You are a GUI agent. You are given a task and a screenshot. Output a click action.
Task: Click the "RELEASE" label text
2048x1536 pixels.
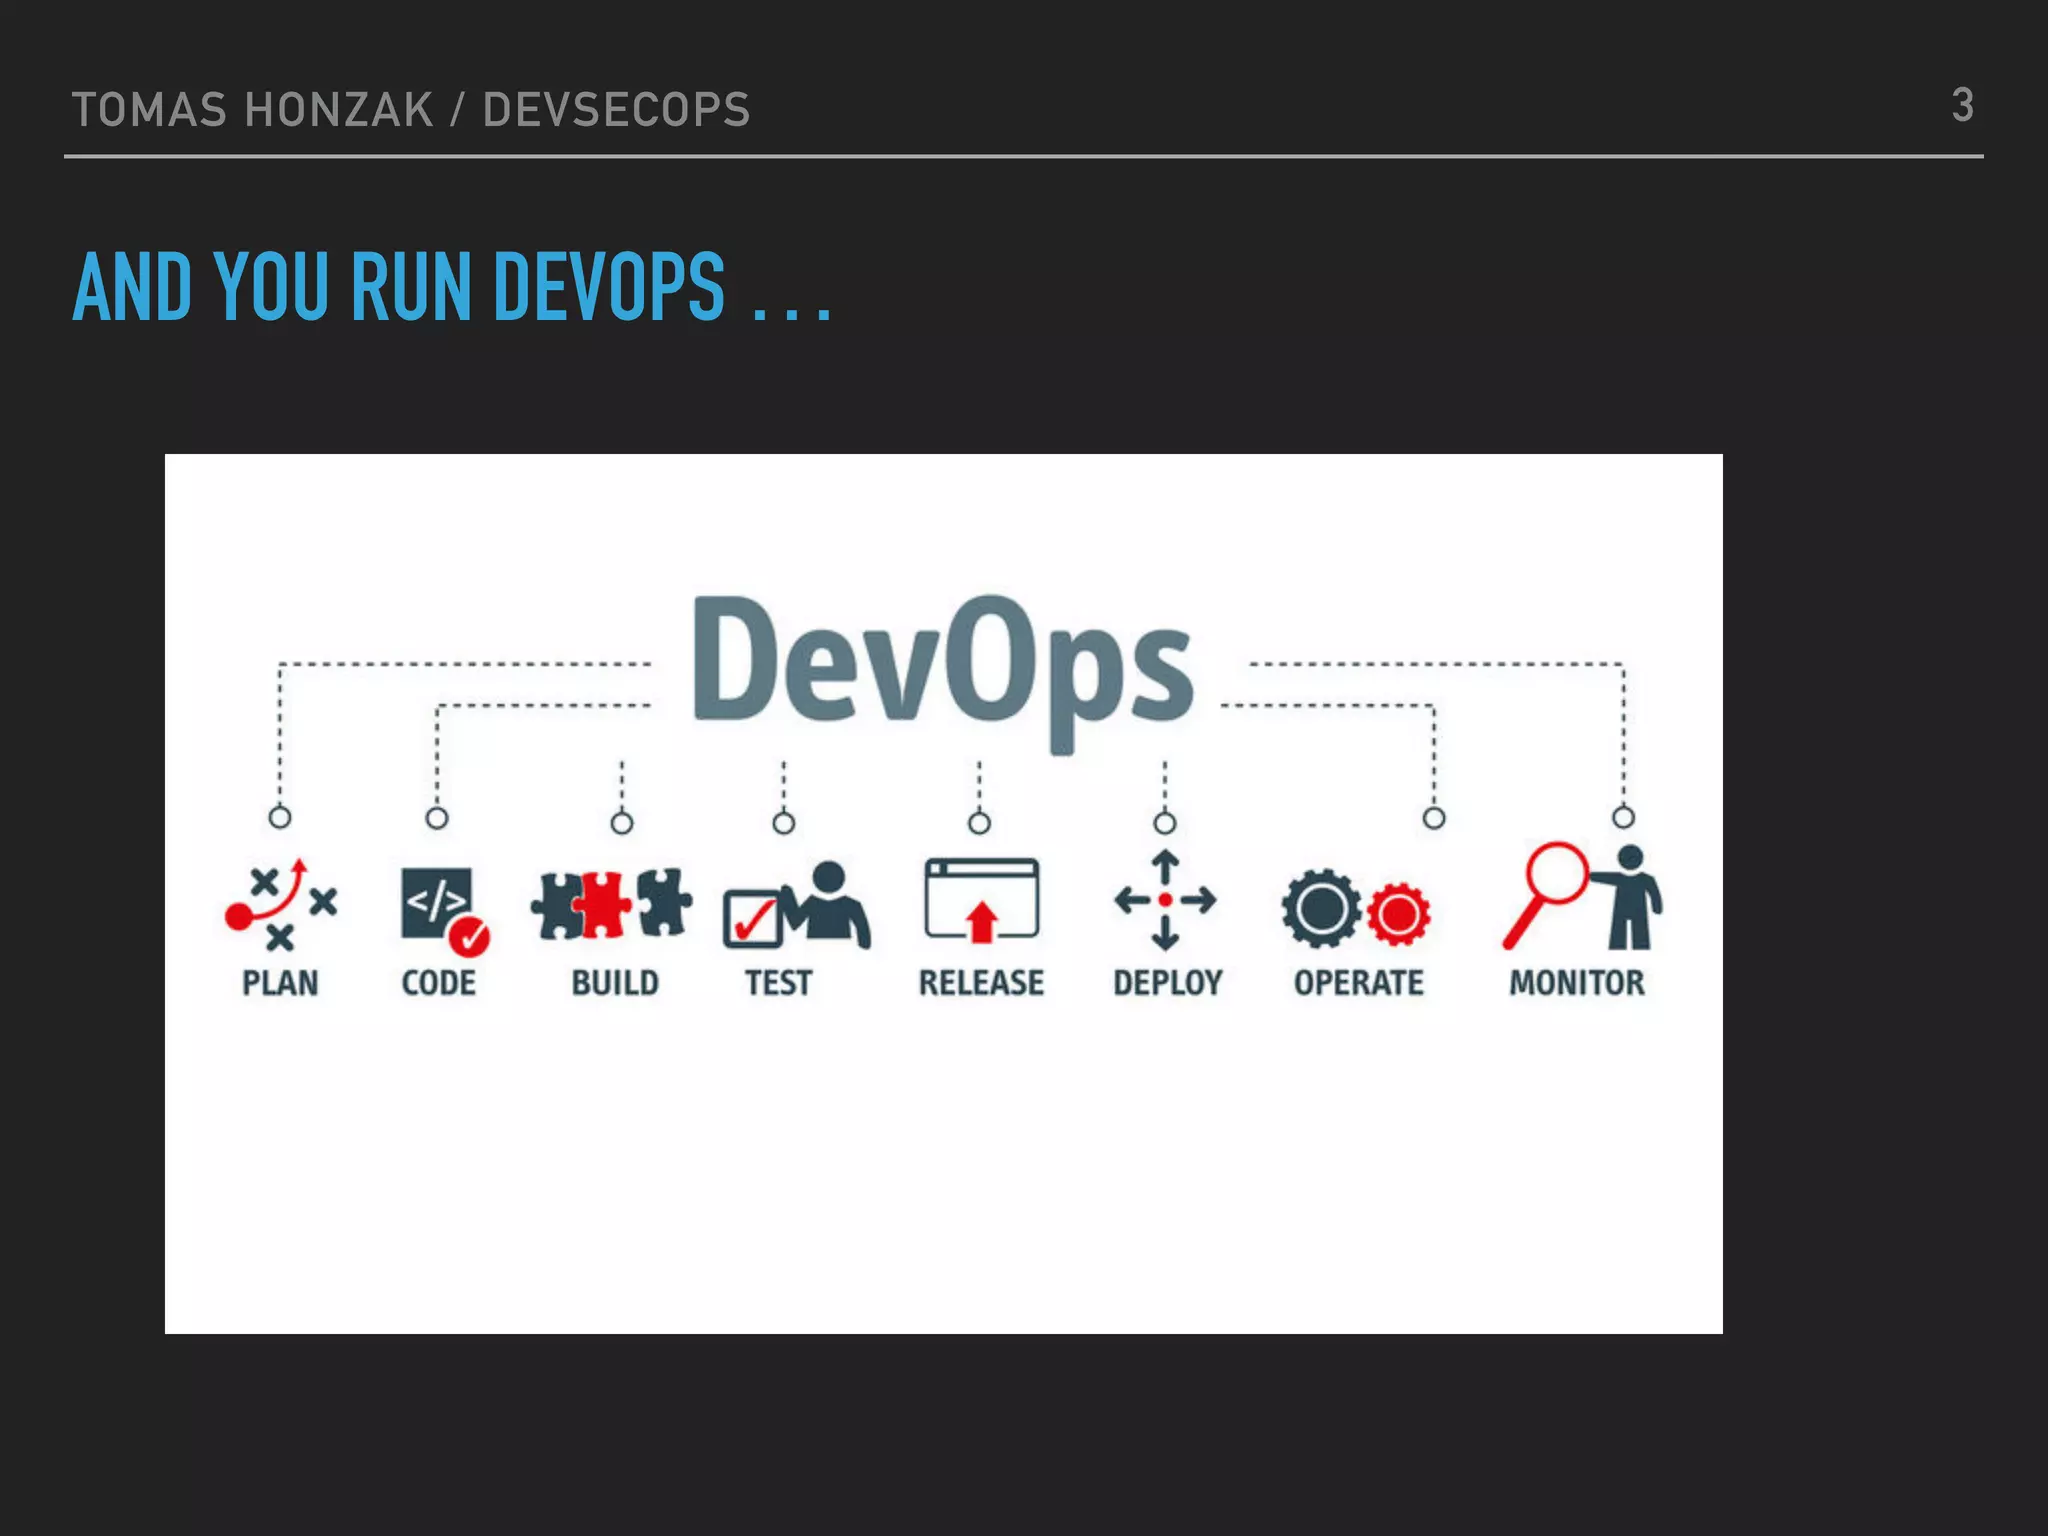[x=981, y=983]
